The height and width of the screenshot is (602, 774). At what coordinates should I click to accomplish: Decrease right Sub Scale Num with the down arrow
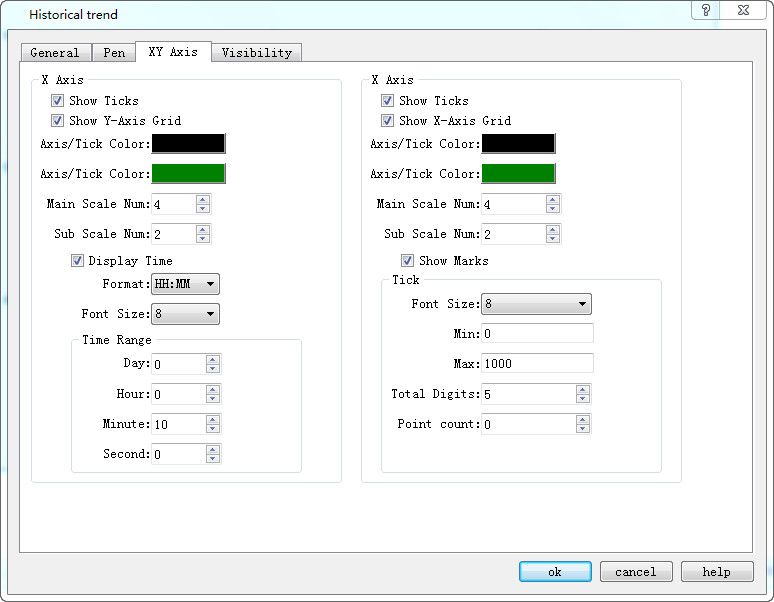(x=553, y=239)
